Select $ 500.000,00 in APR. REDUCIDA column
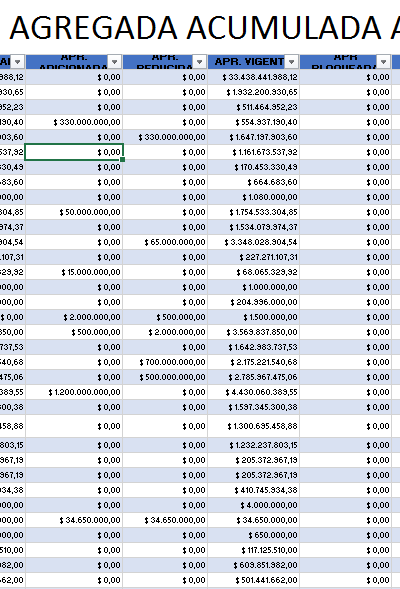The width and height of the screenshot is (400, 589). 165,317
